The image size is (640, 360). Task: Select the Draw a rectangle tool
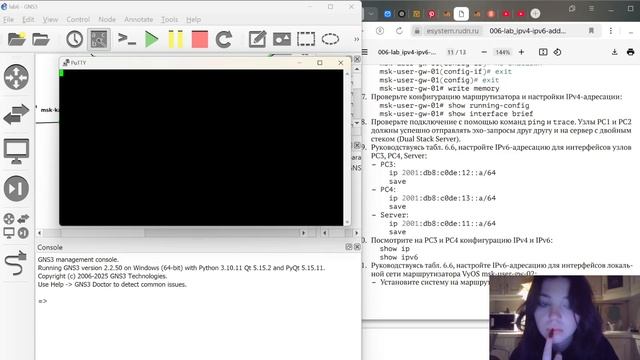click(306, 39)
